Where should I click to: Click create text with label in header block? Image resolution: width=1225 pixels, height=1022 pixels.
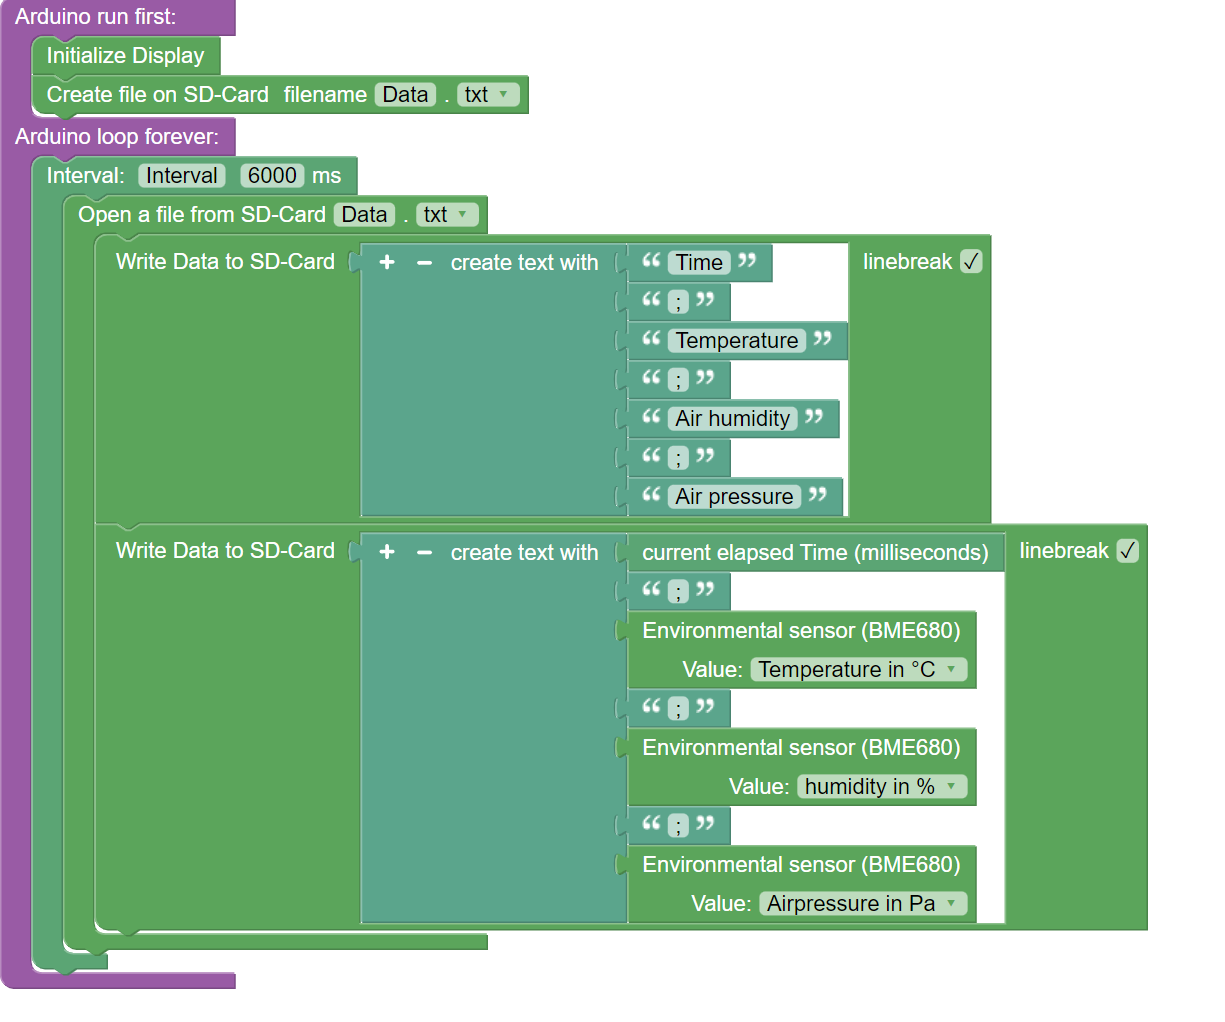coord(524,263)
